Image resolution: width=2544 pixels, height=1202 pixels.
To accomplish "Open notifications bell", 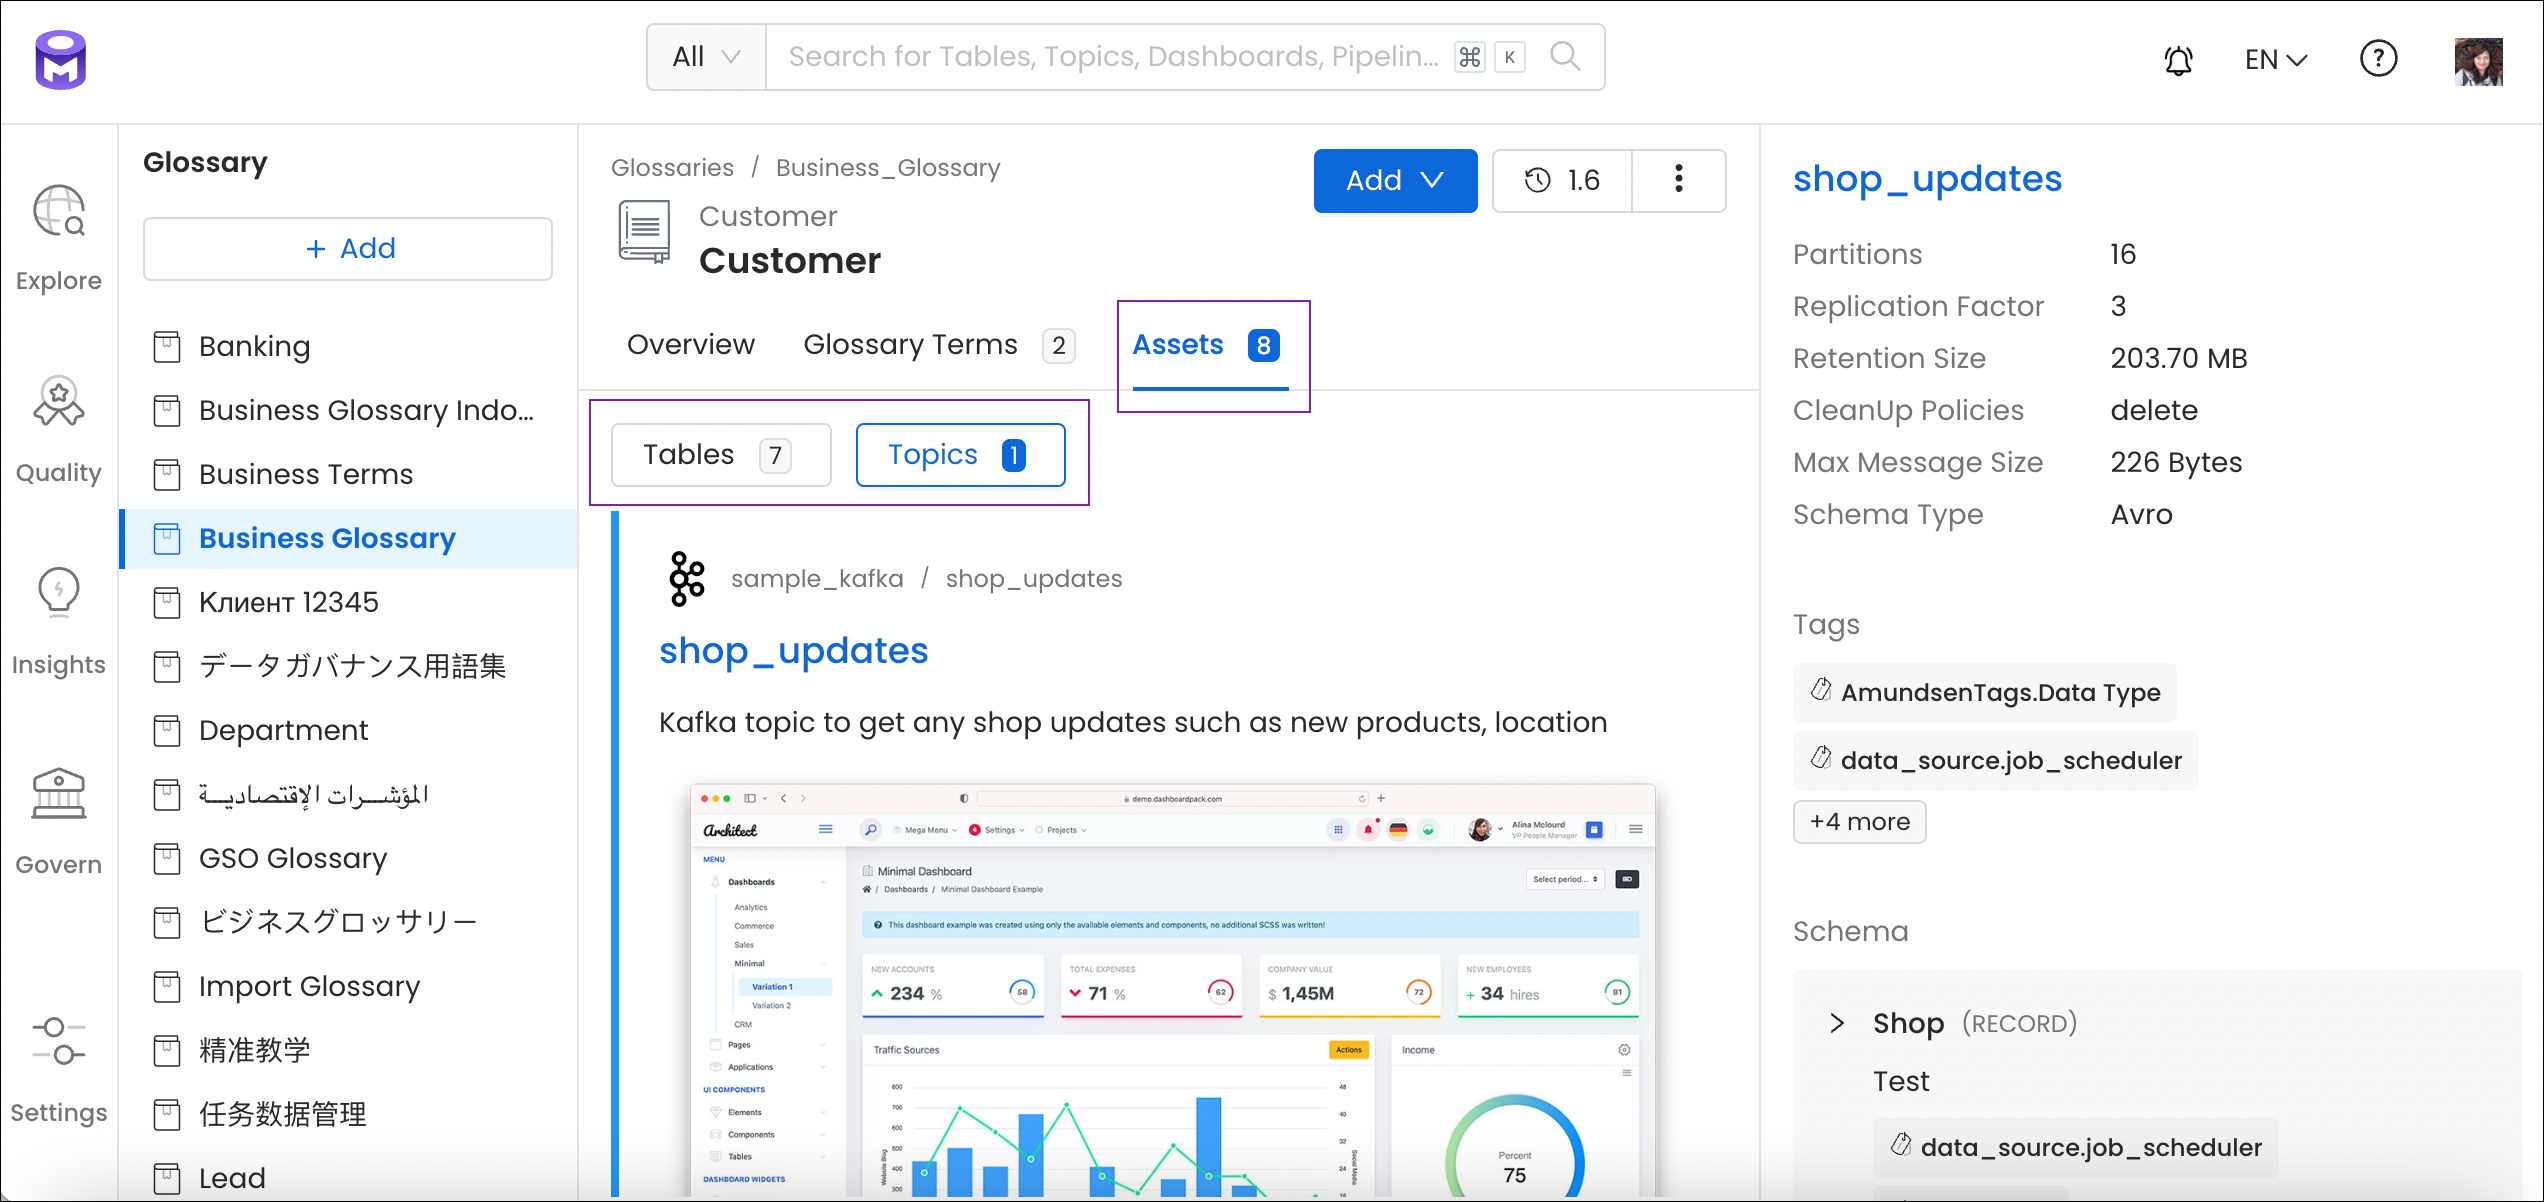I will (2178, 60).
